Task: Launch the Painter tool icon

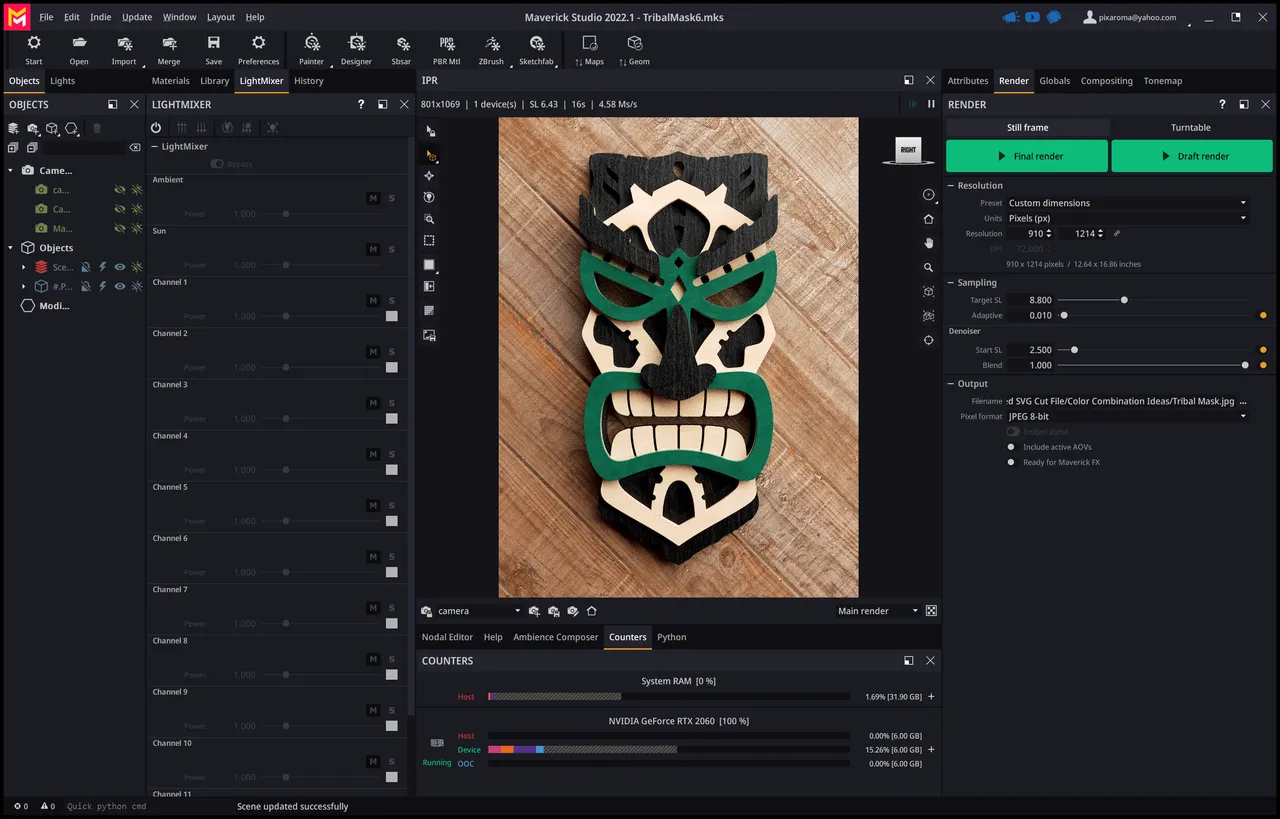Action: point(312,49)
